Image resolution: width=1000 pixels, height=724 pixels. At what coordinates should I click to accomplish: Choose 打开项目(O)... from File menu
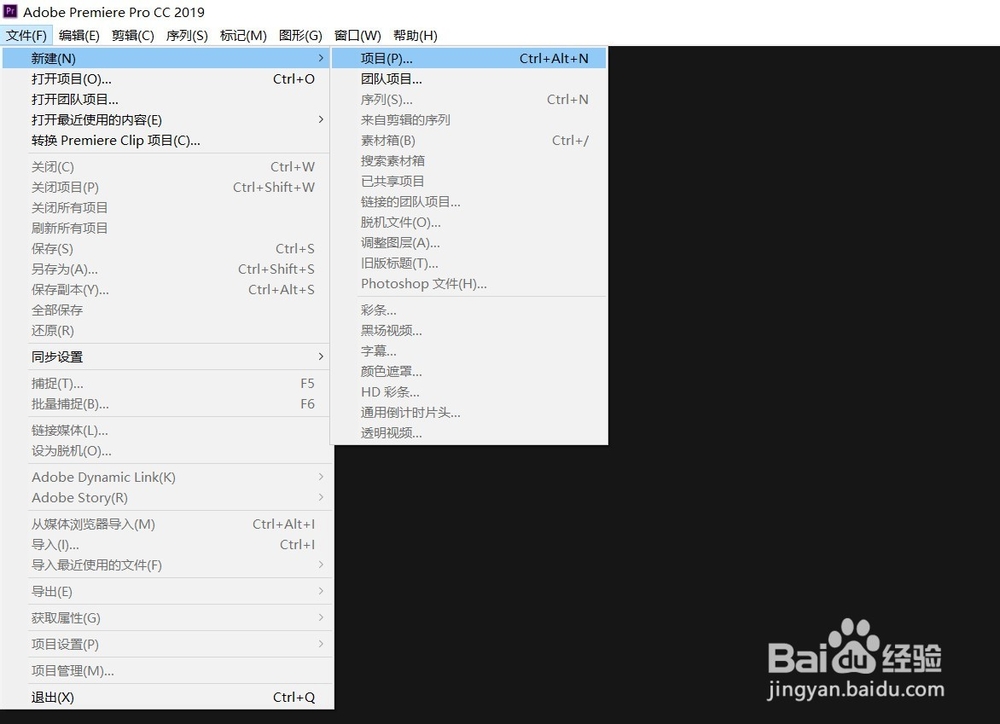[x=166, y=79]
